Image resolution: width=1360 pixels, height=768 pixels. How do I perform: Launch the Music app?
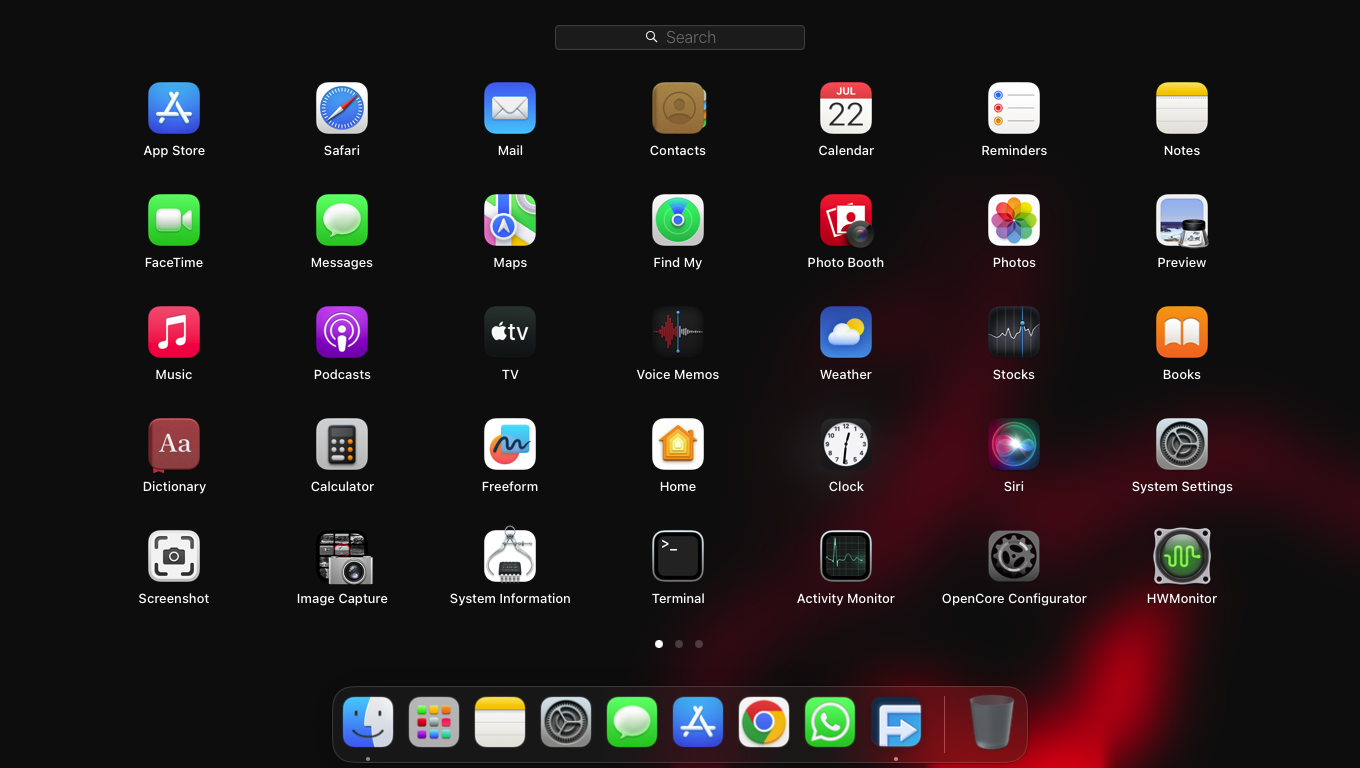(x=174, y=332)
